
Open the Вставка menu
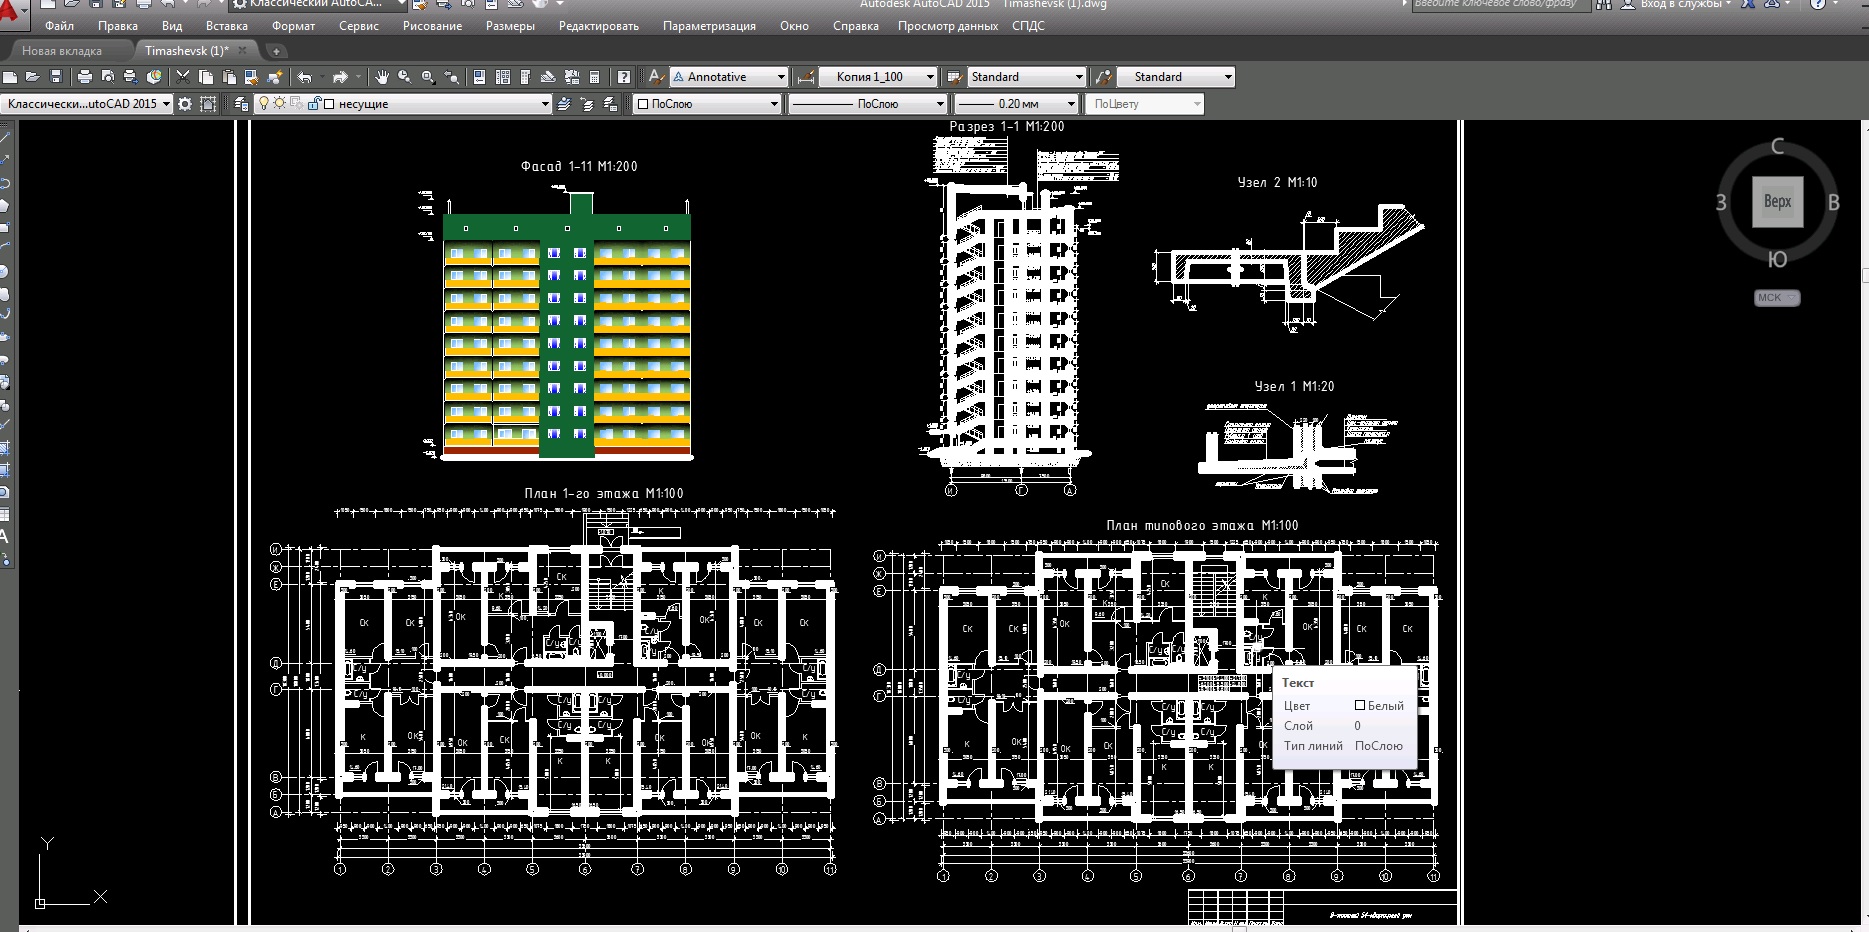[x=227, y=26]
